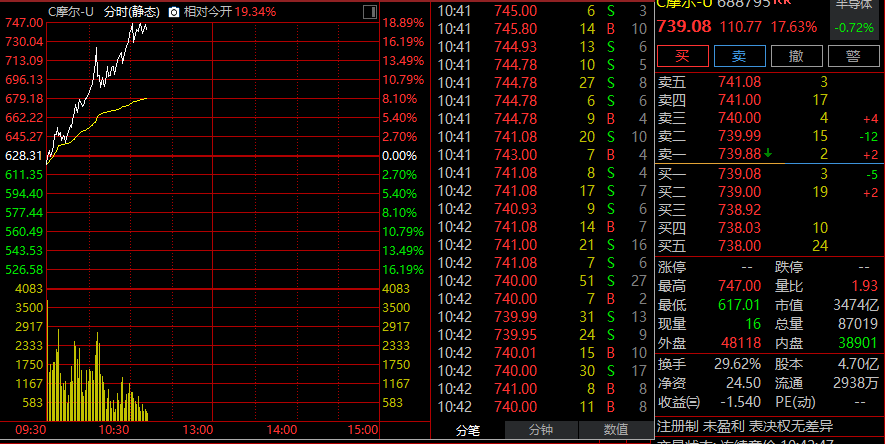Open the 数值 tab

click(615, 429)
